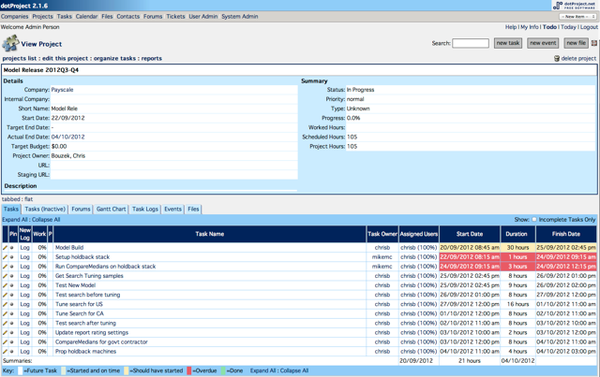The image size is (600, 377).
Task: Click the new task button
Action: (x=508, y=43)
